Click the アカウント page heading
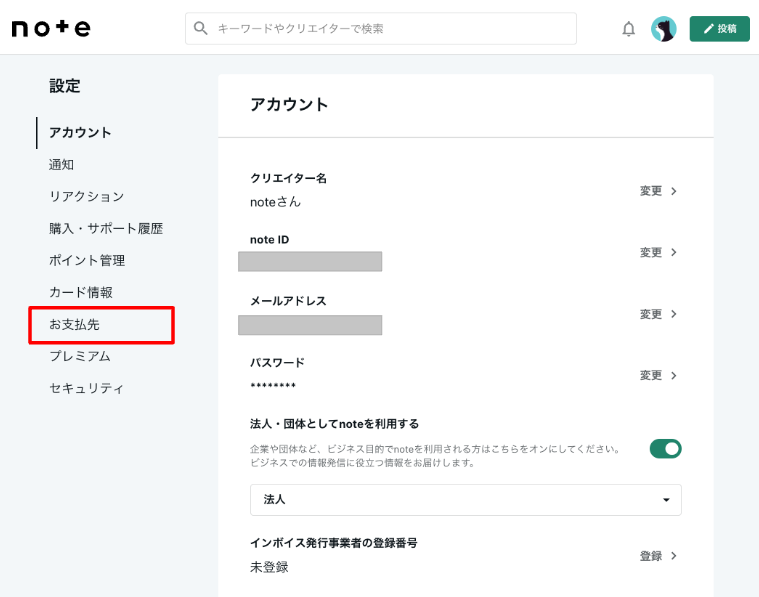Image resolution: width=759 pixels, height=597 pixels. coord(289,105)
